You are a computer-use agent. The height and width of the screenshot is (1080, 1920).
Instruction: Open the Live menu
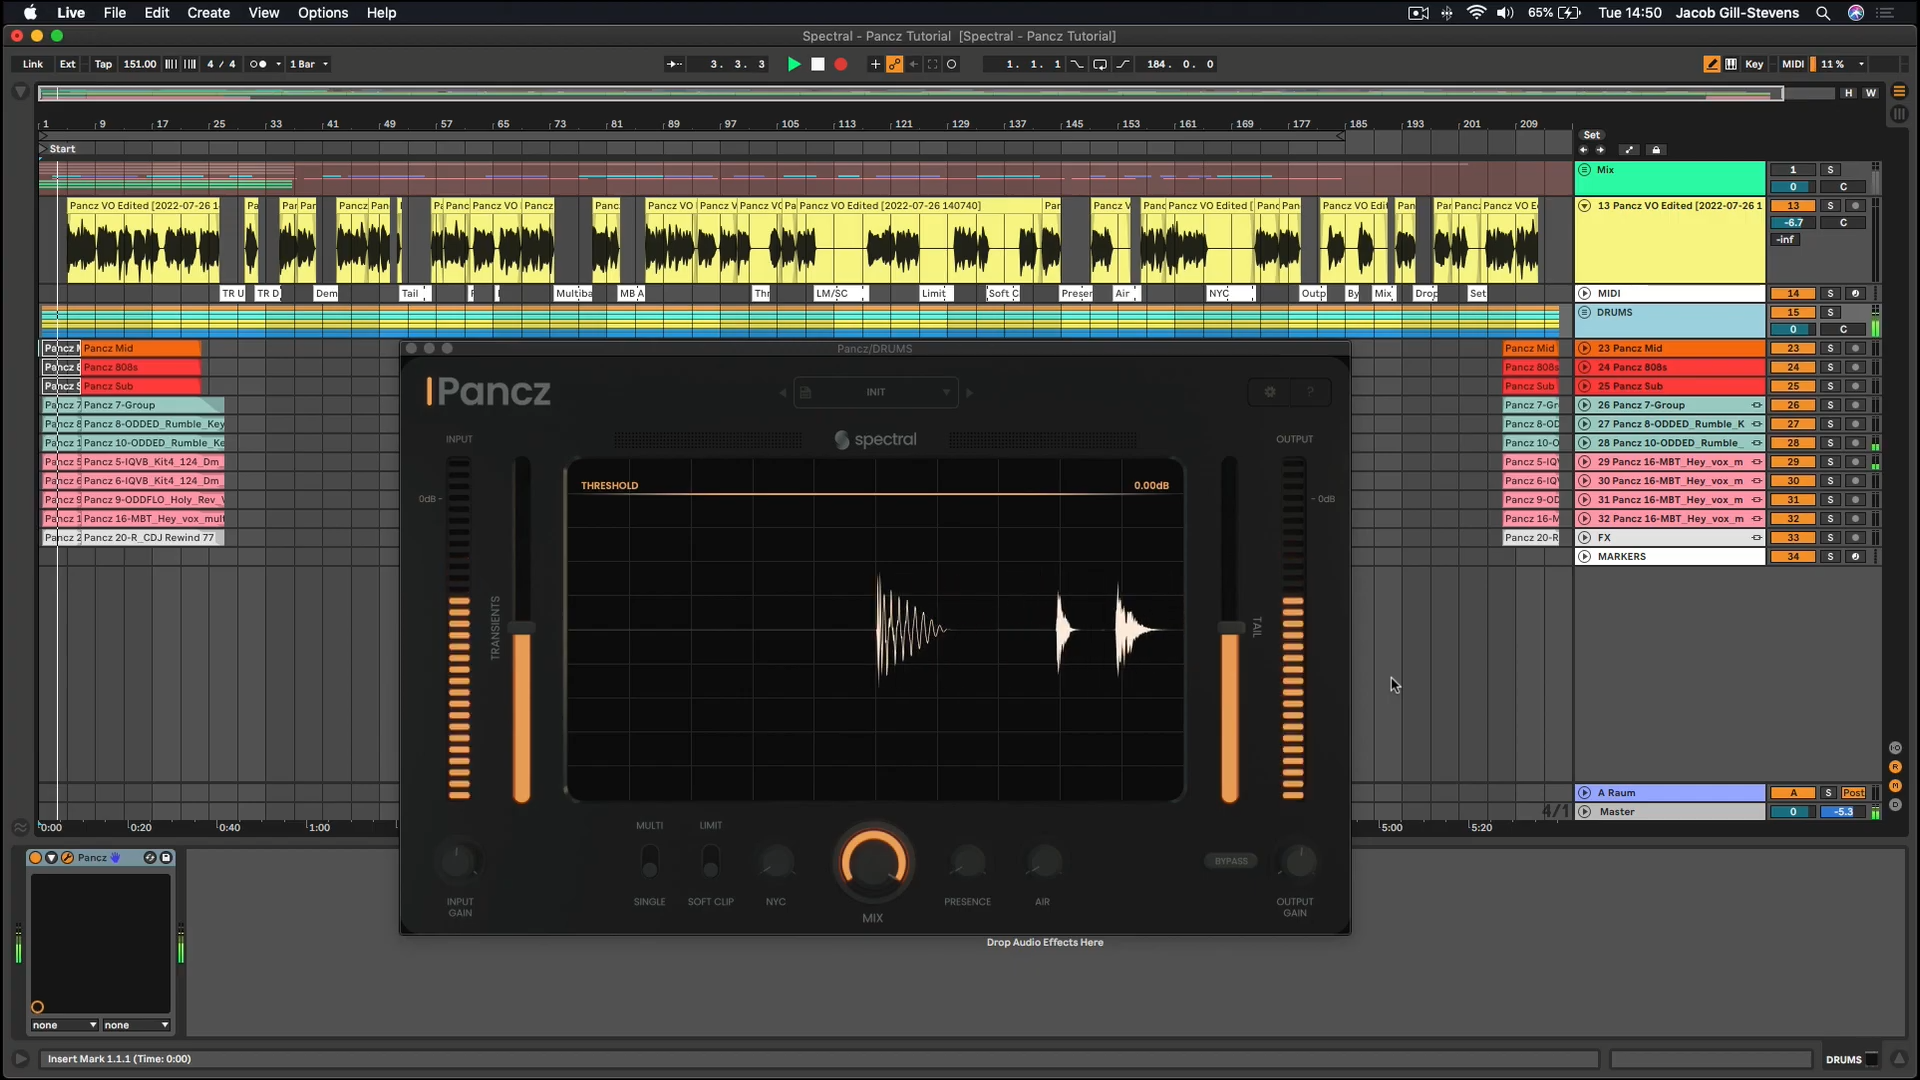pos(71,13)
